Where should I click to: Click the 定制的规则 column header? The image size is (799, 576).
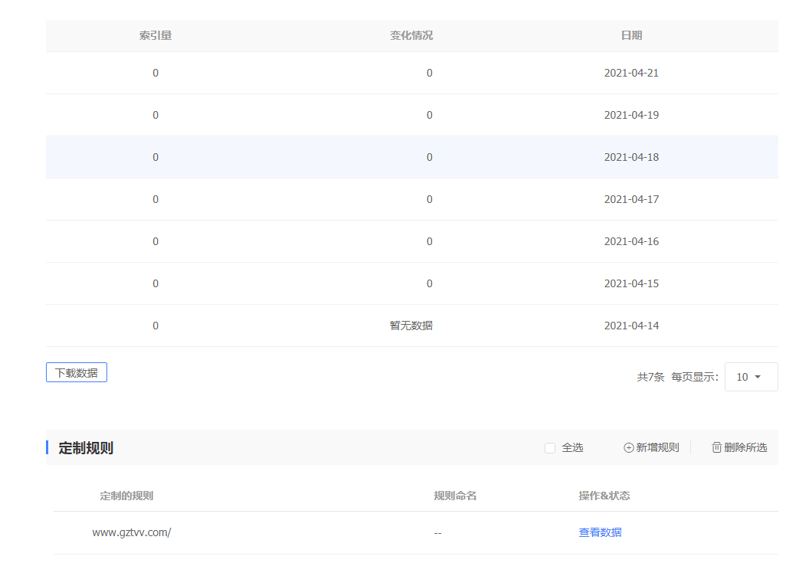point(126,496)
